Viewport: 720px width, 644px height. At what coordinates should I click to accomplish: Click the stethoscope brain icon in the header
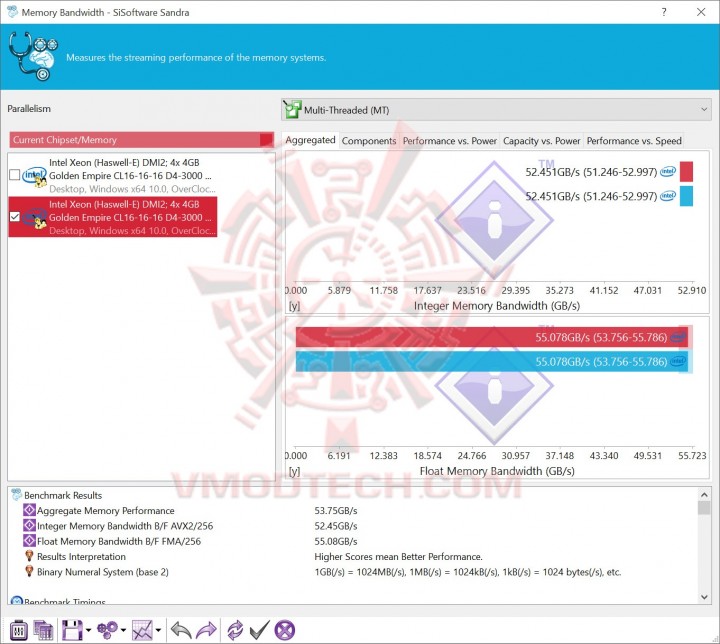tap(33, 56)
